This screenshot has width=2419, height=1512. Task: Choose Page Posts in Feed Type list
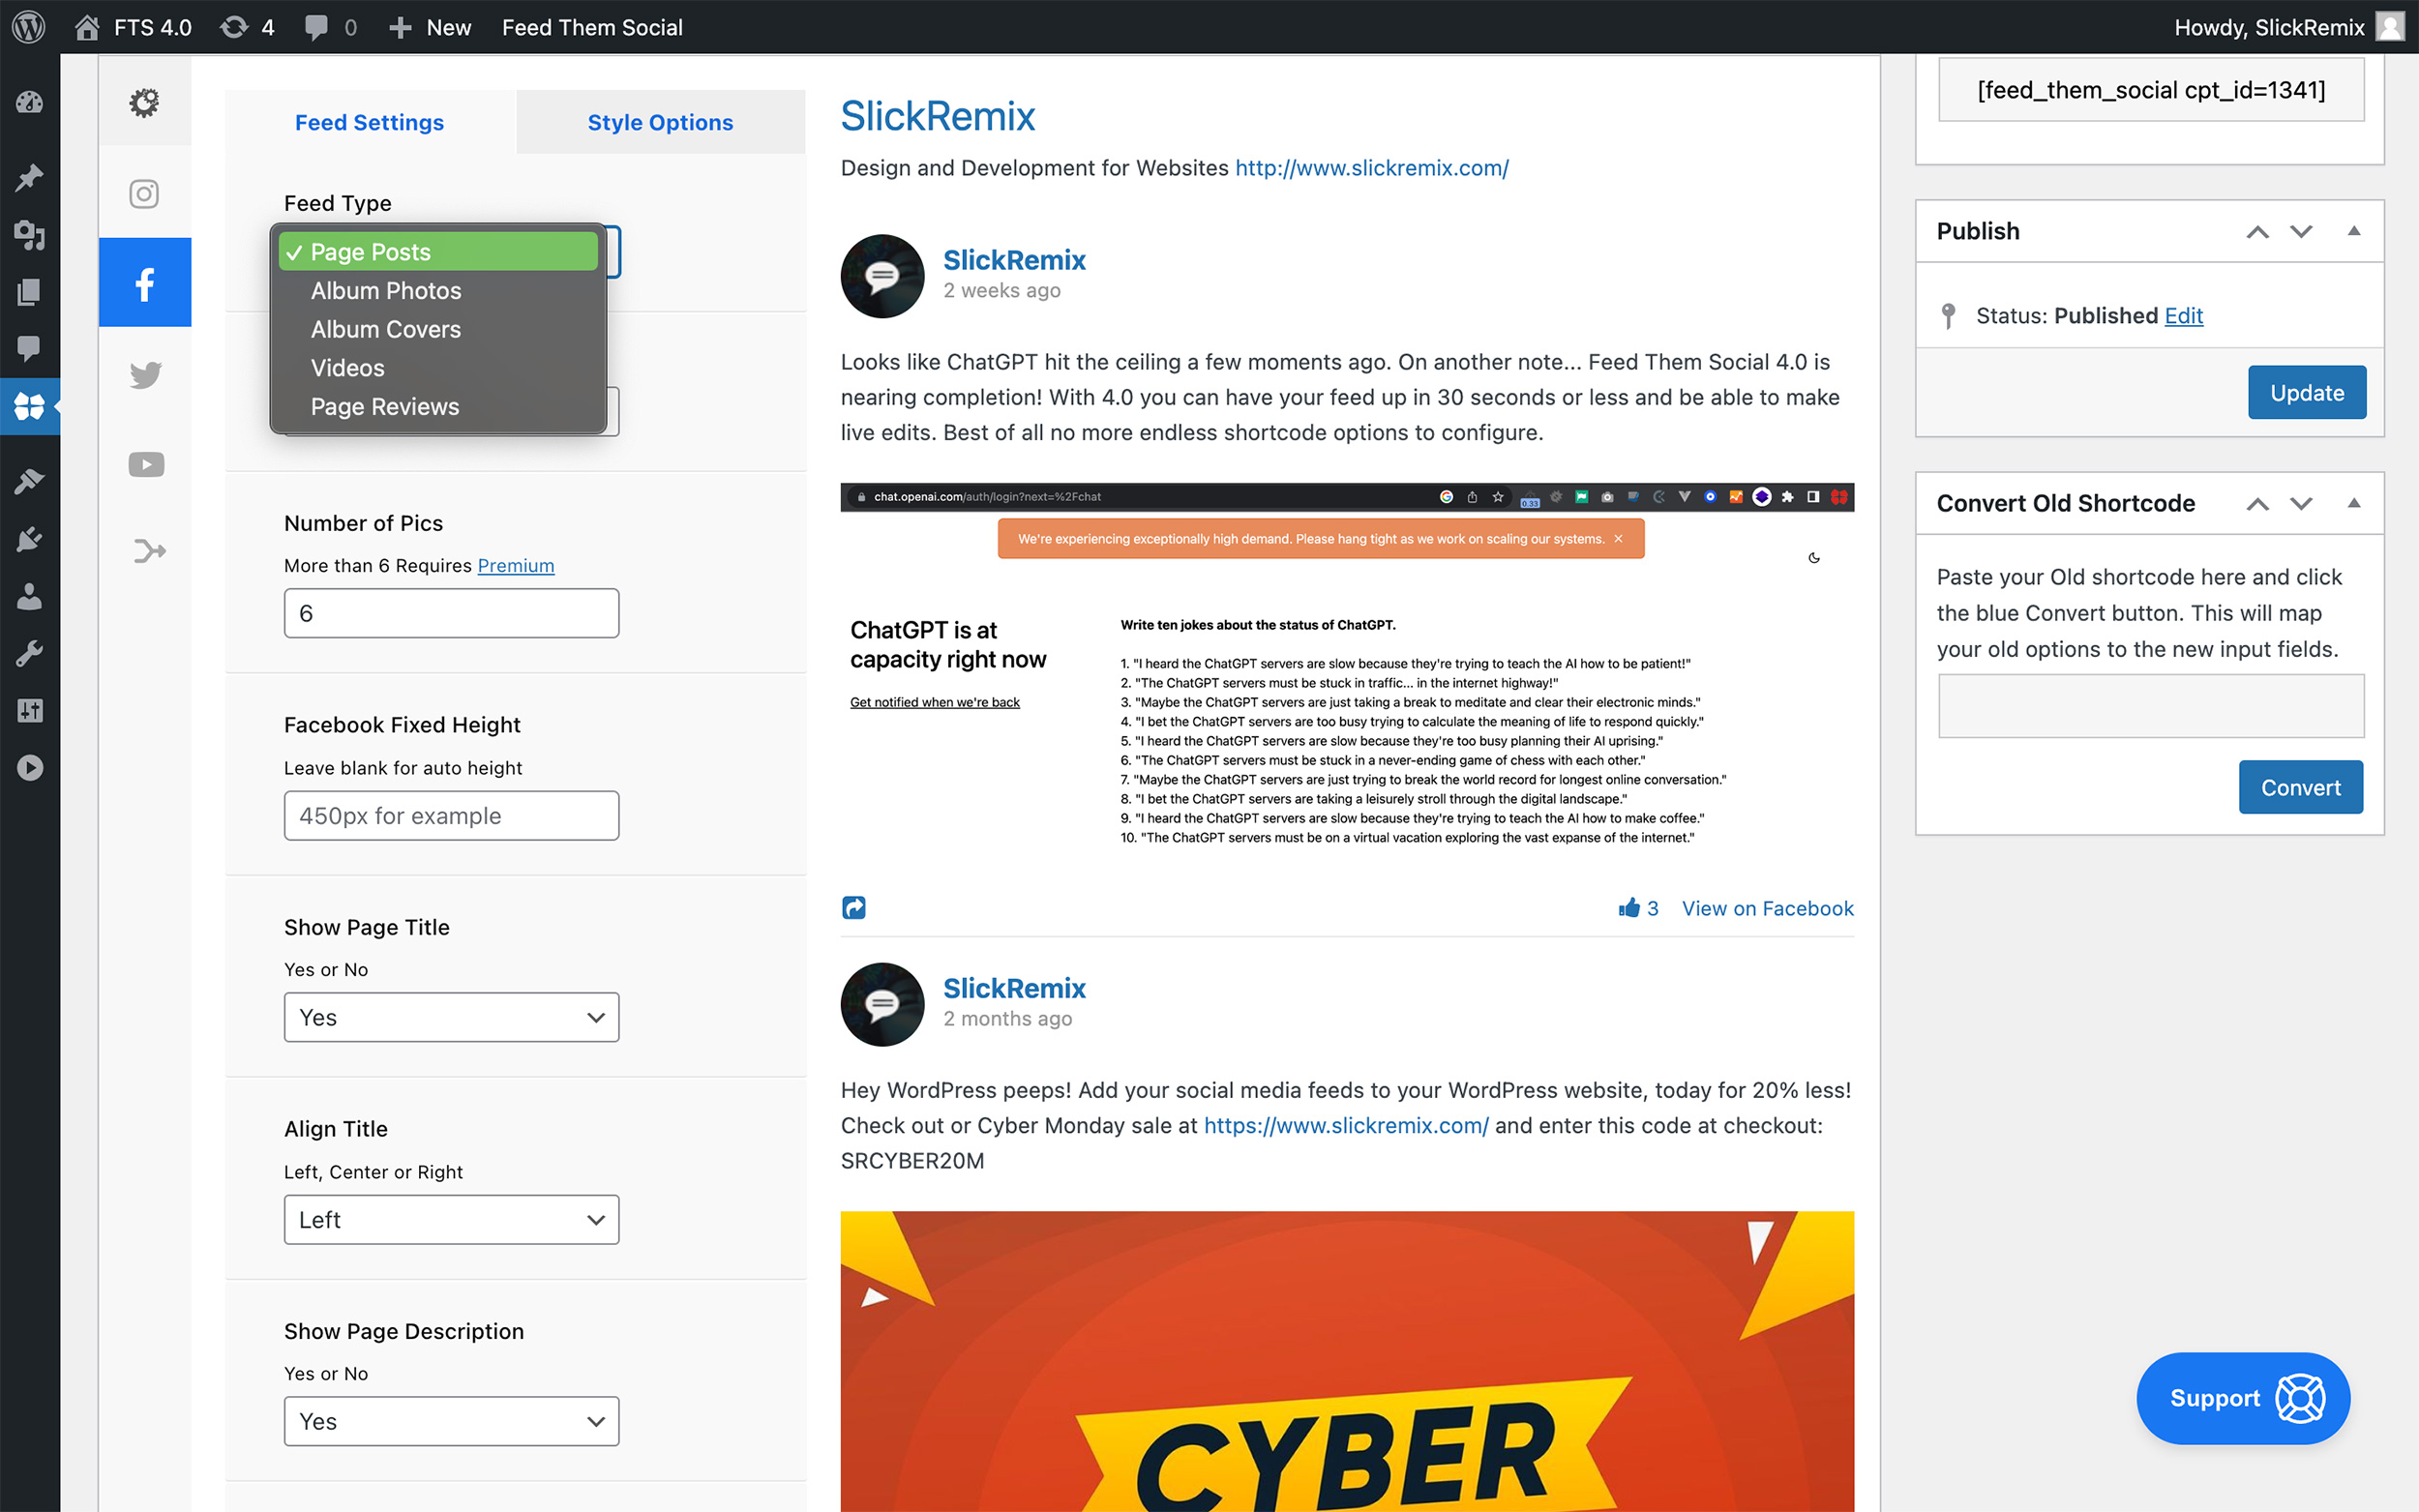[438, 252]
